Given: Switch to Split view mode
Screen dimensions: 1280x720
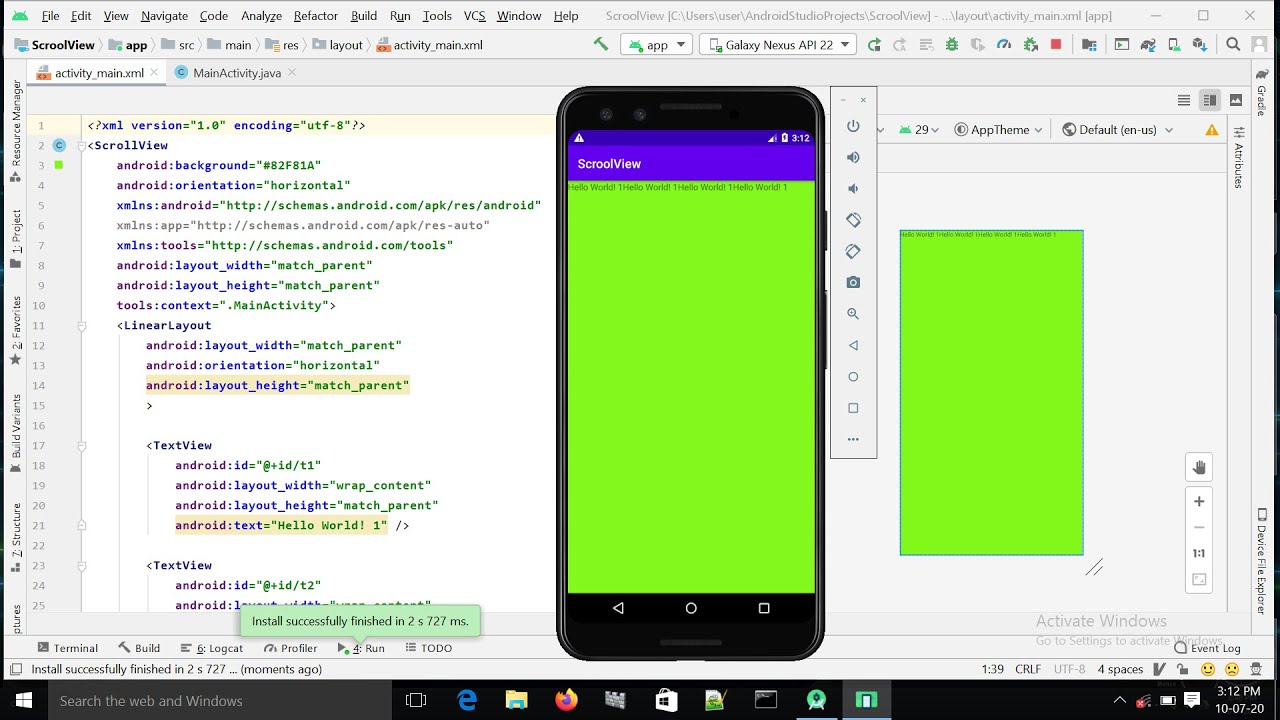Looking at the screenshot, I should coord(1210,100).
